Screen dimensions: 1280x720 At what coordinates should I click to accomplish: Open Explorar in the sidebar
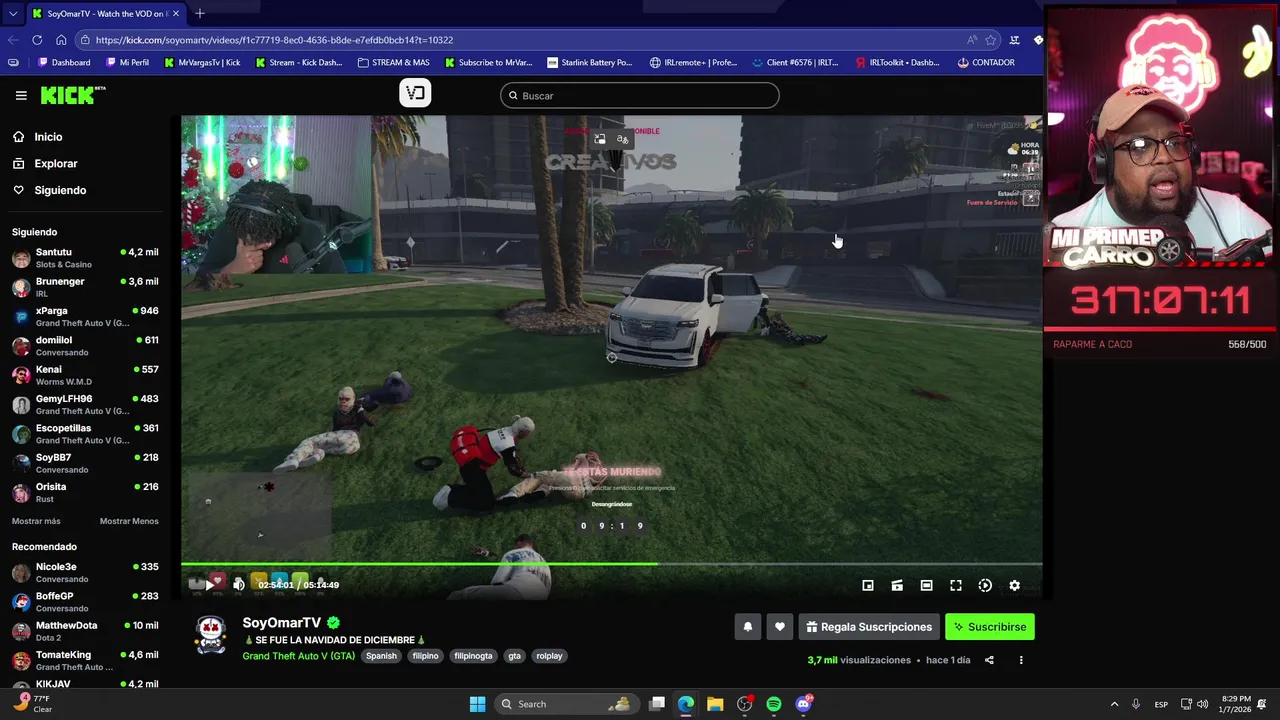click(55, 163)
